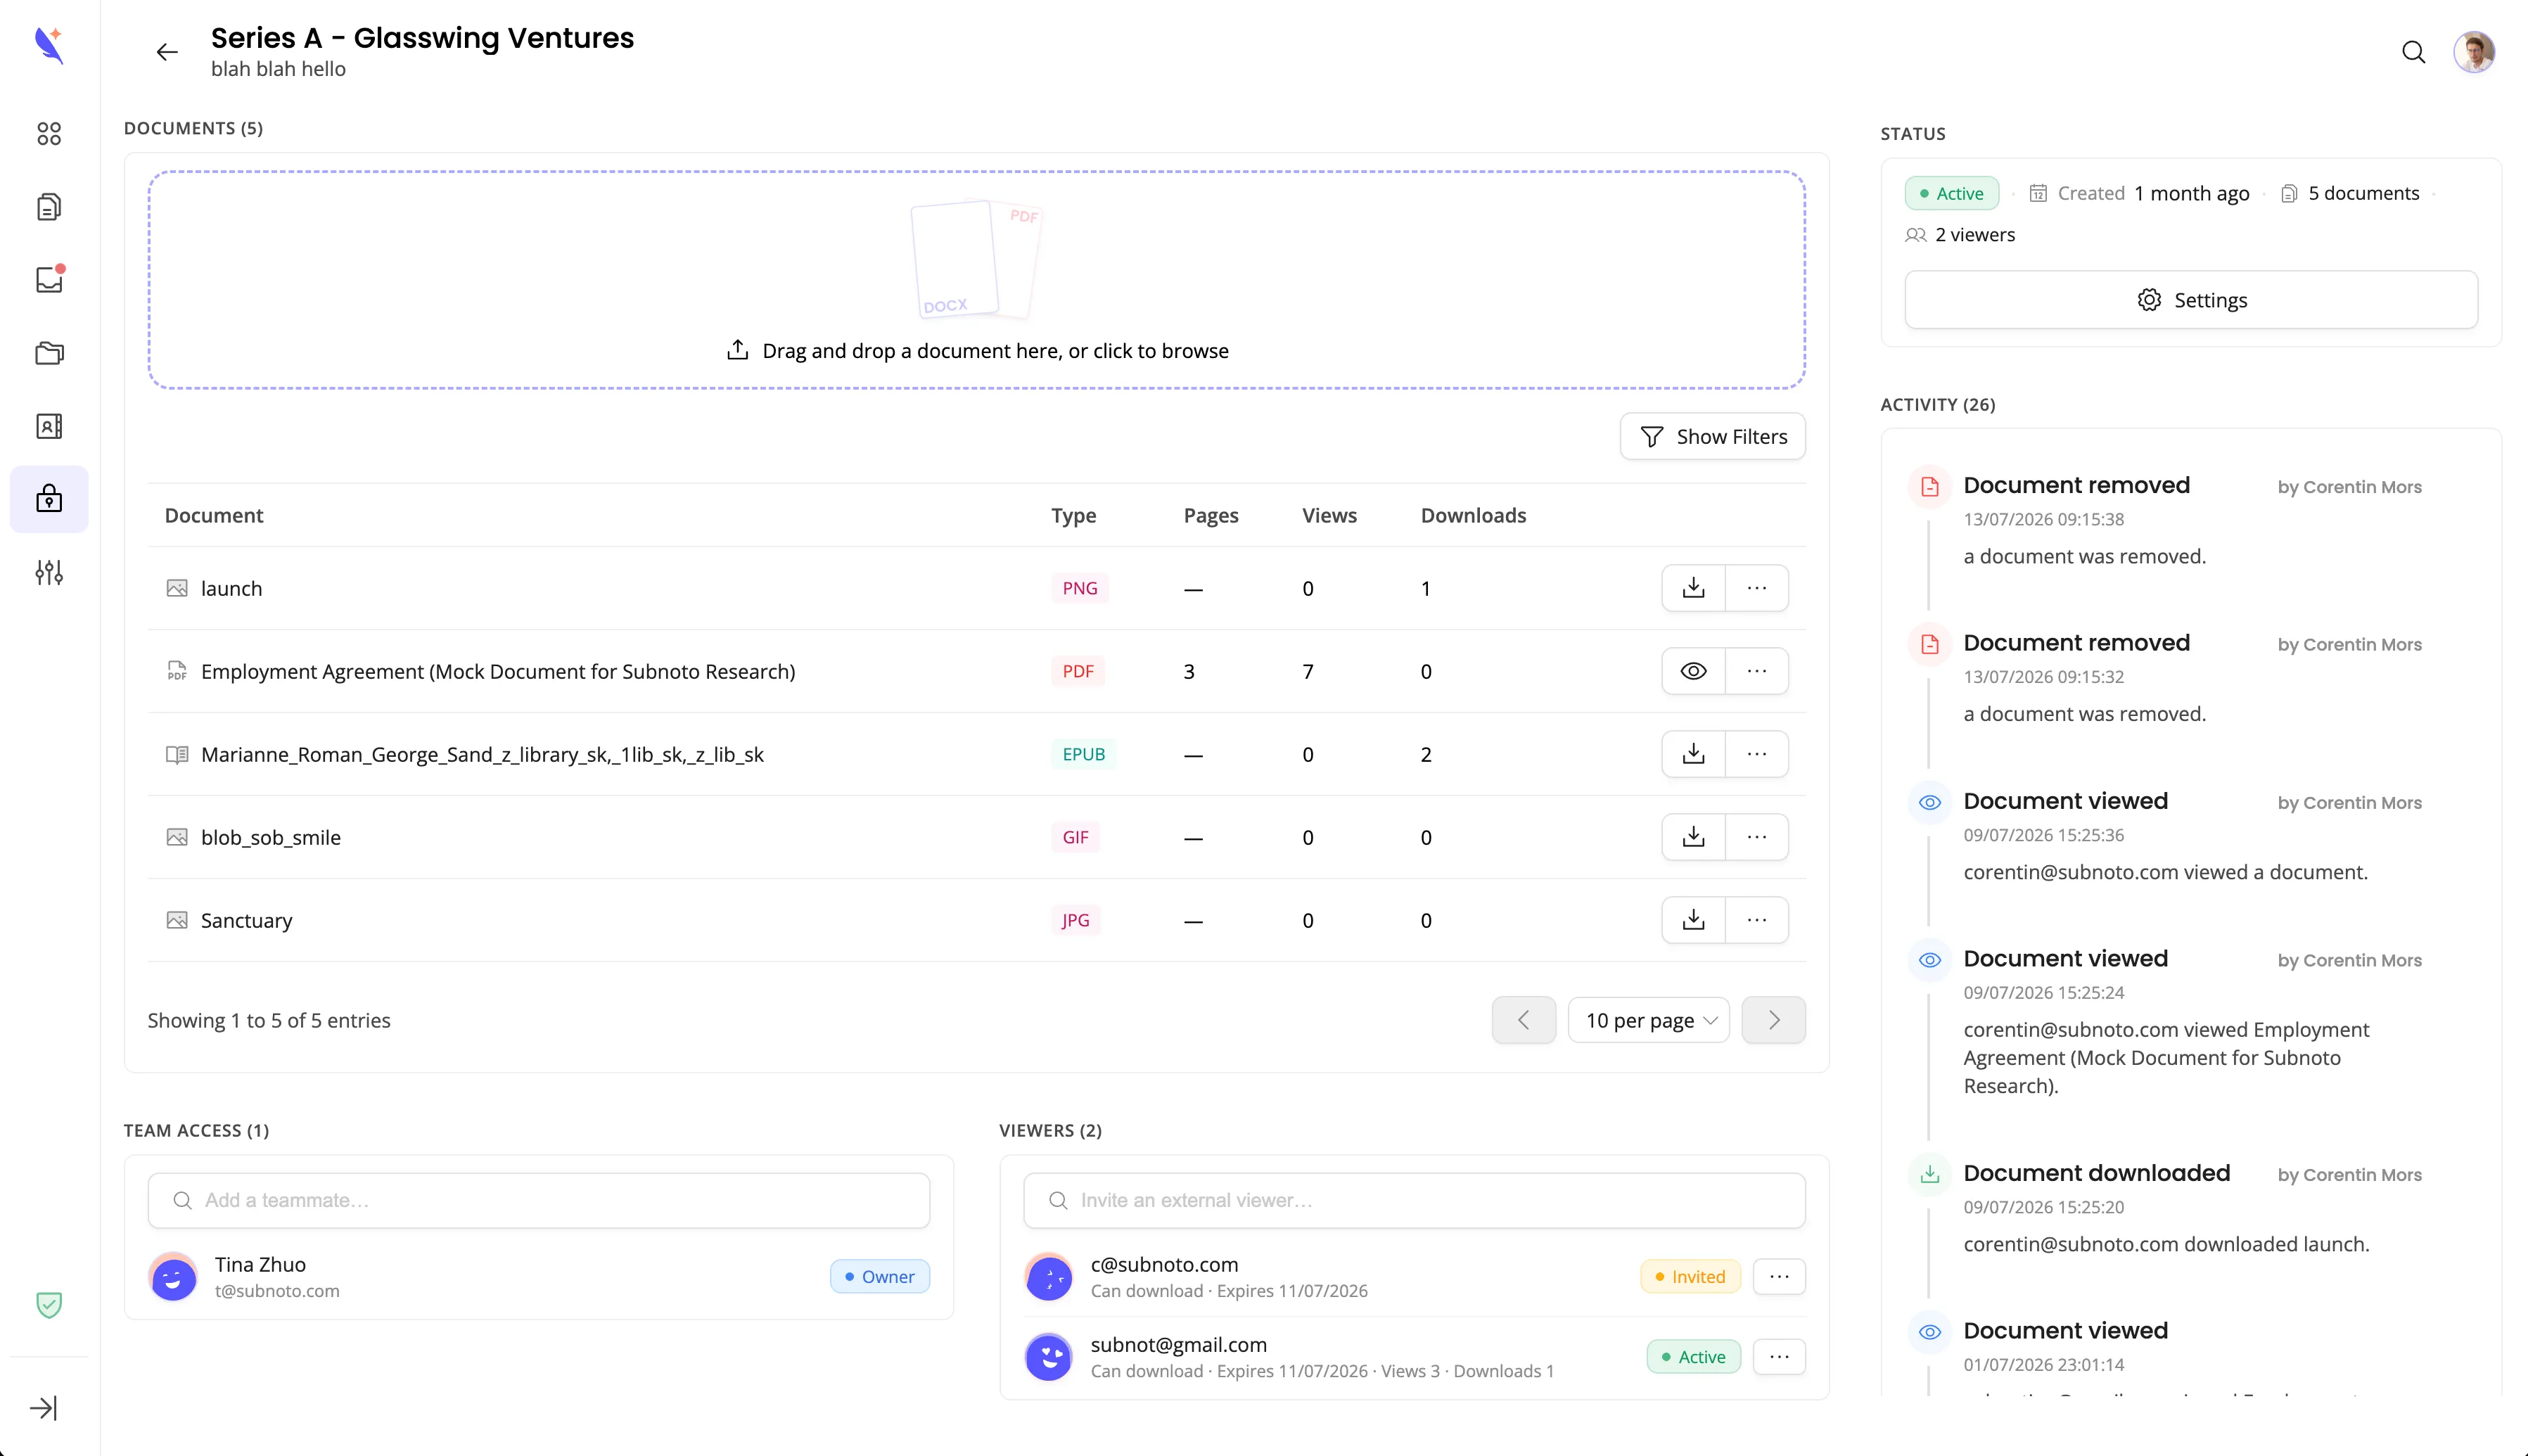Click blob_sob_smile document name
Screen dimensions: 2528x1456
[271, 837]
